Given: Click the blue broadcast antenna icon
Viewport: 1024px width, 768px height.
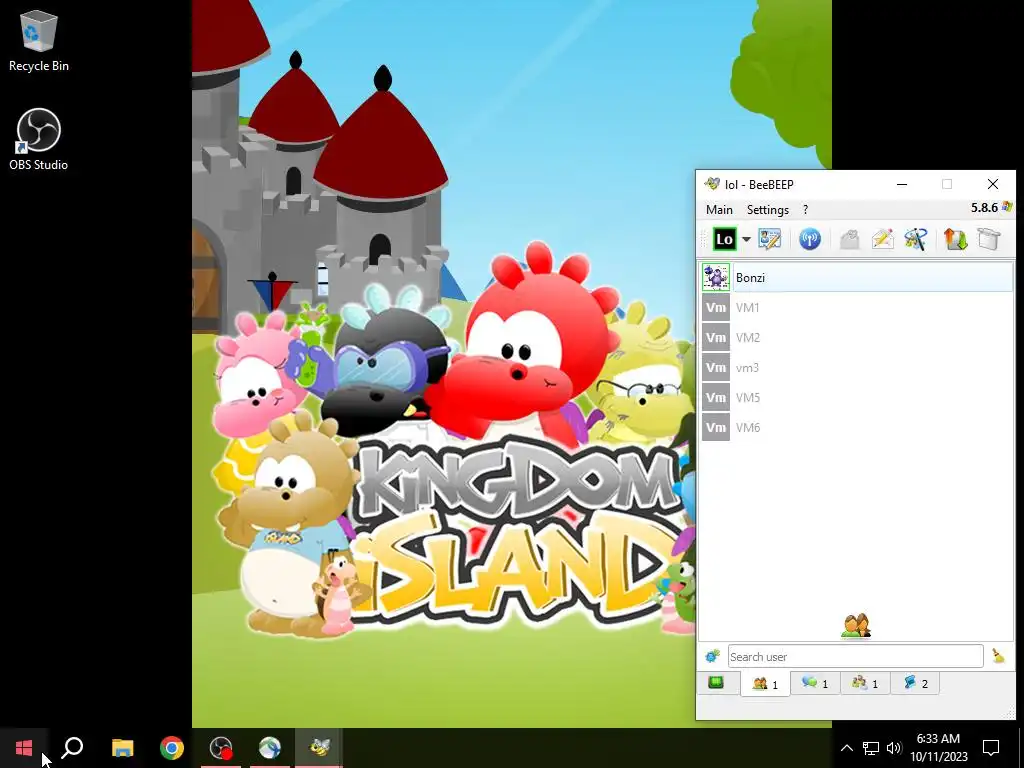Looking at the screenshot, I should [810, 239].
